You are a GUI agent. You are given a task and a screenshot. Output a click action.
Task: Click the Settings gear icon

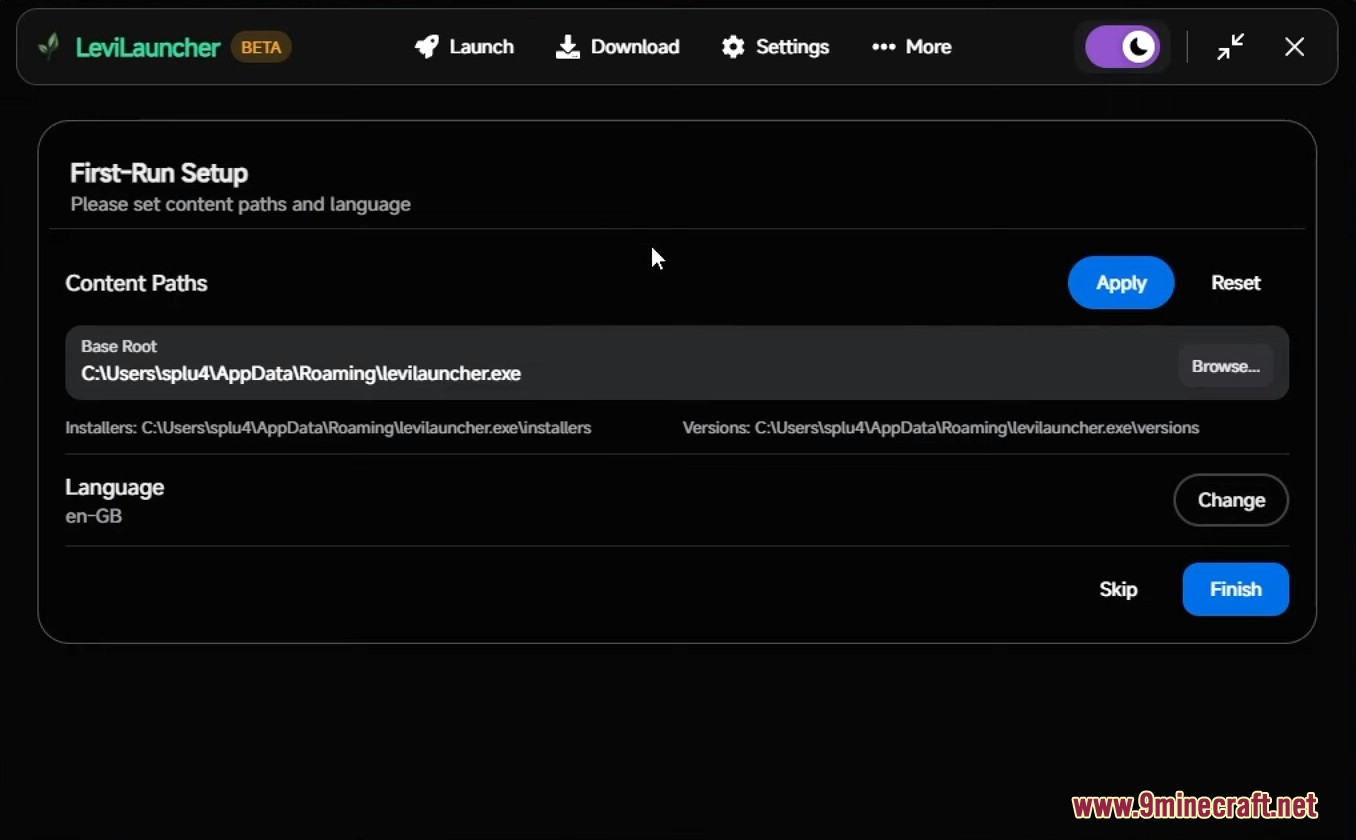(733, 47)
